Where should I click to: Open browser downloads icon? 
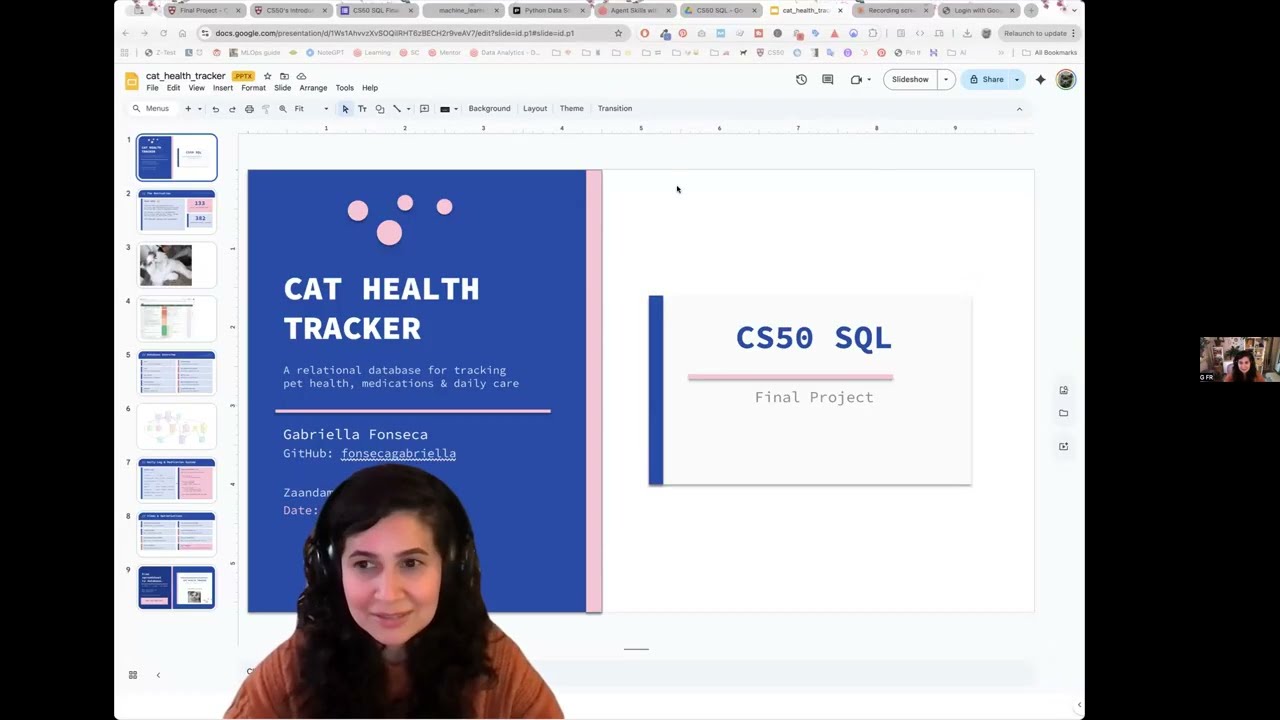[x=966, y=33]
